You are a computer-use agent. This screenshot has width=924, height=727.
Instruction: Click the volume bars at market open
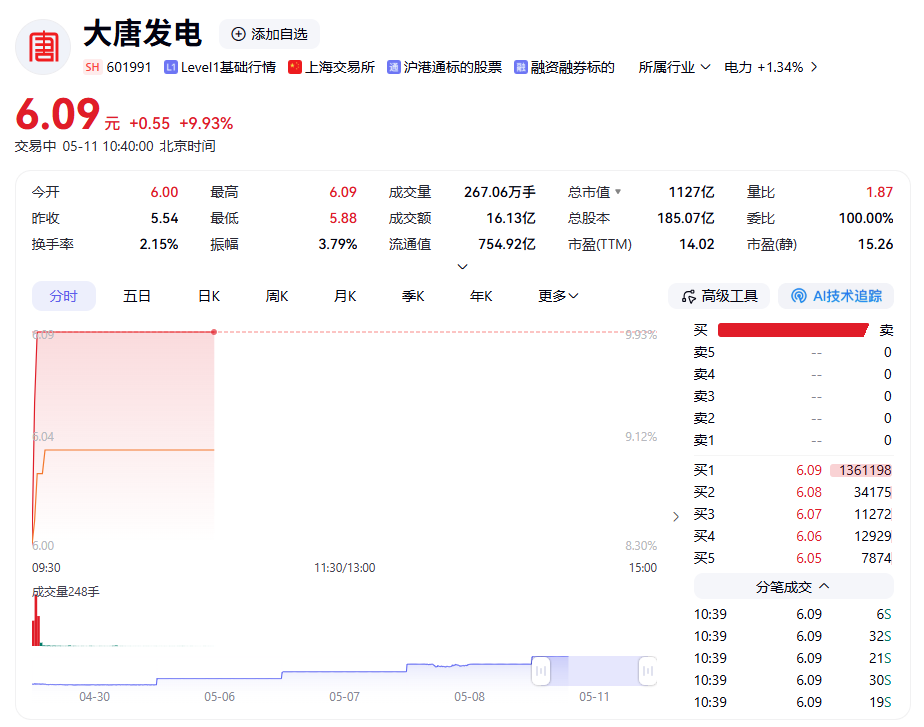coord(36,620)
